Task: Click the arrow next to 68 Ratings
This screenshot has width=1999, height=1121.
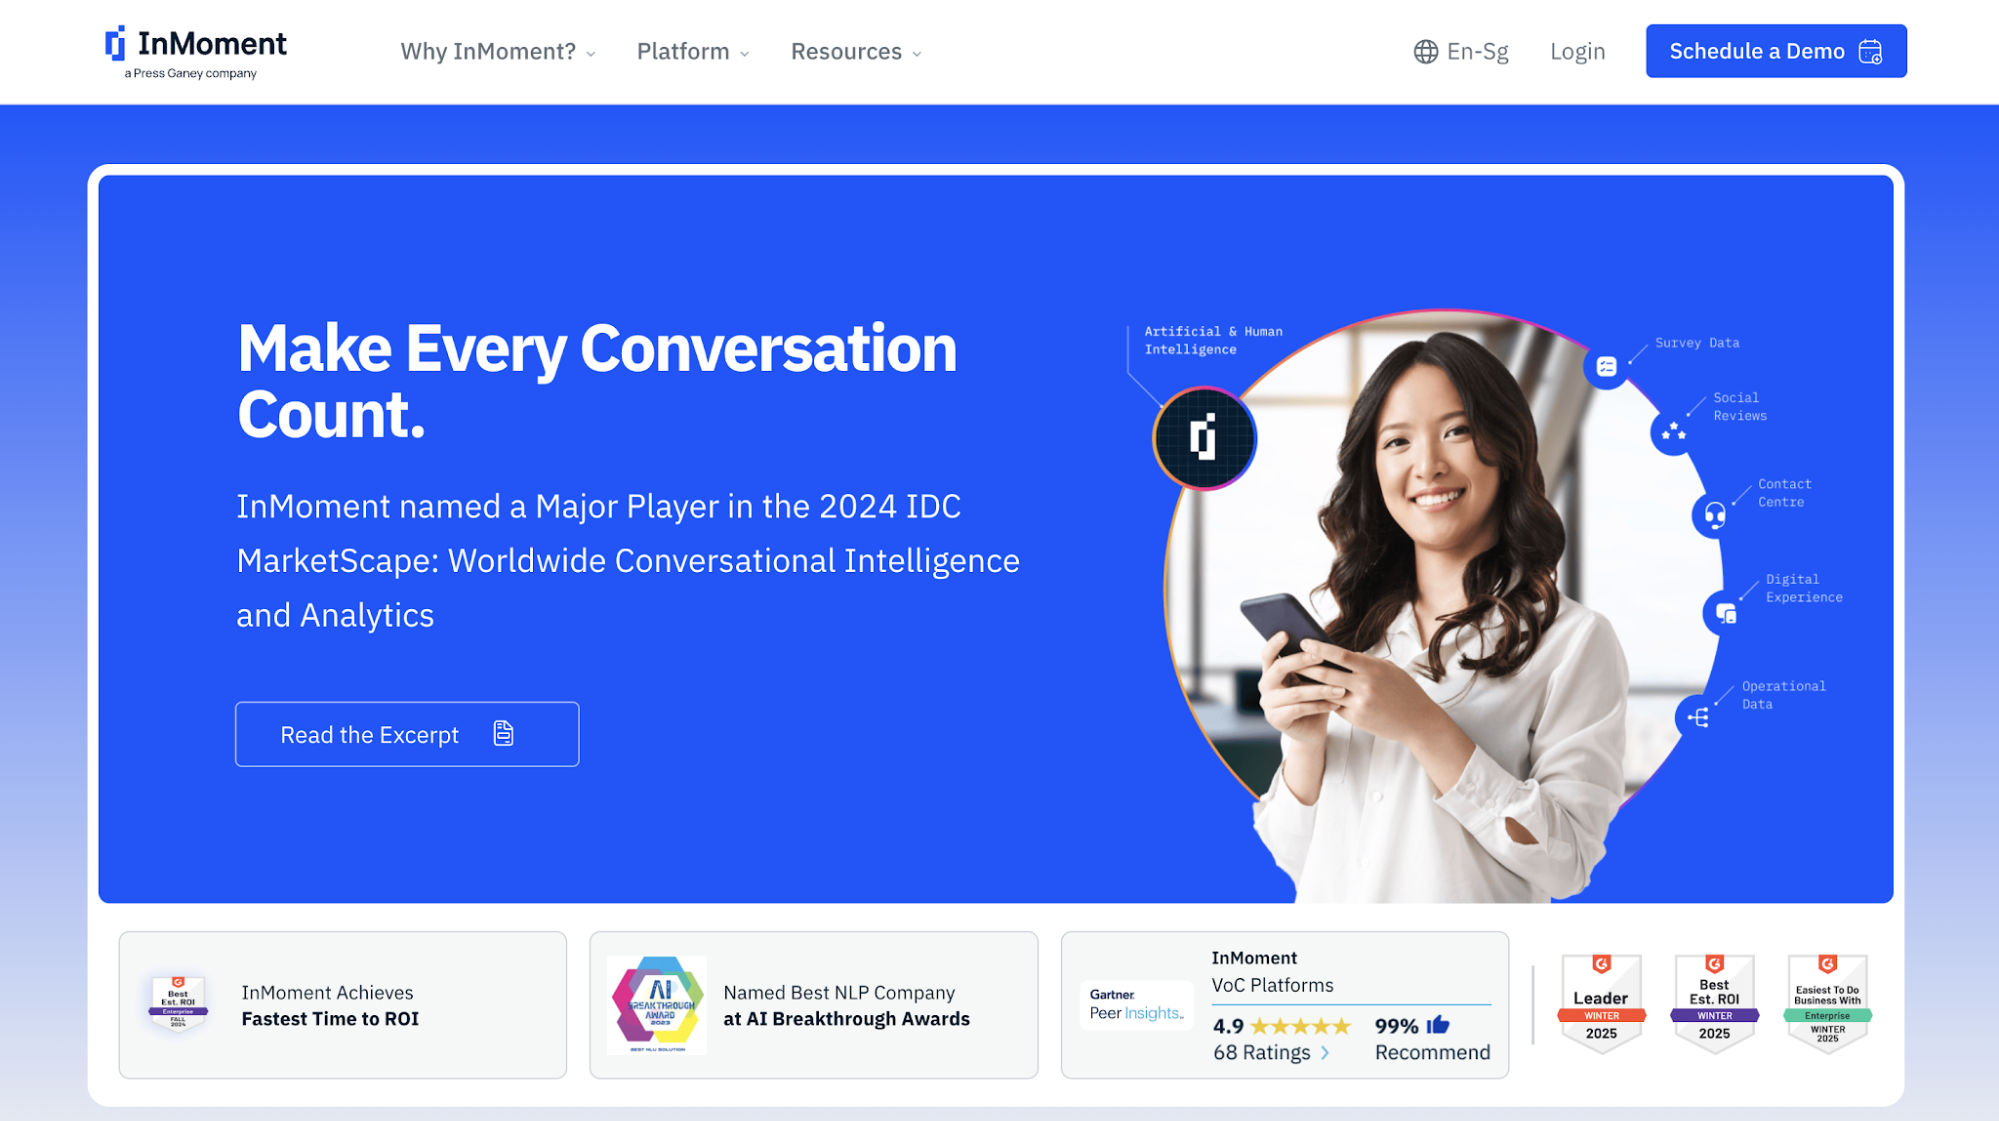Action: 1325,1053
